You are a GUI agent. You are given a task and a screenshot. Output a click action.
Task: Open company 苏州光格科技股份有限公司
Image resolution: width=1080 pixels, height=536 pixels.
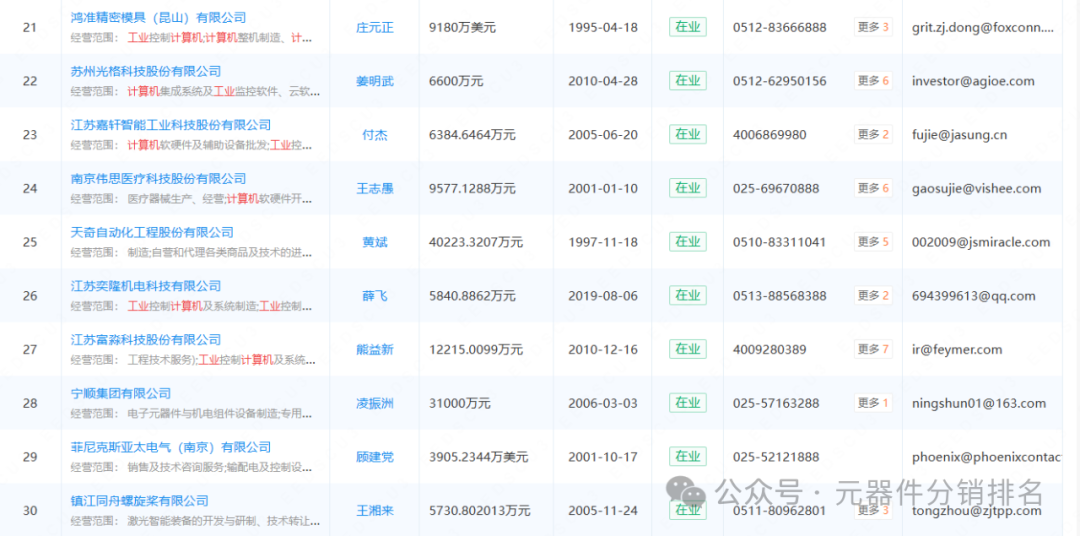145,72
